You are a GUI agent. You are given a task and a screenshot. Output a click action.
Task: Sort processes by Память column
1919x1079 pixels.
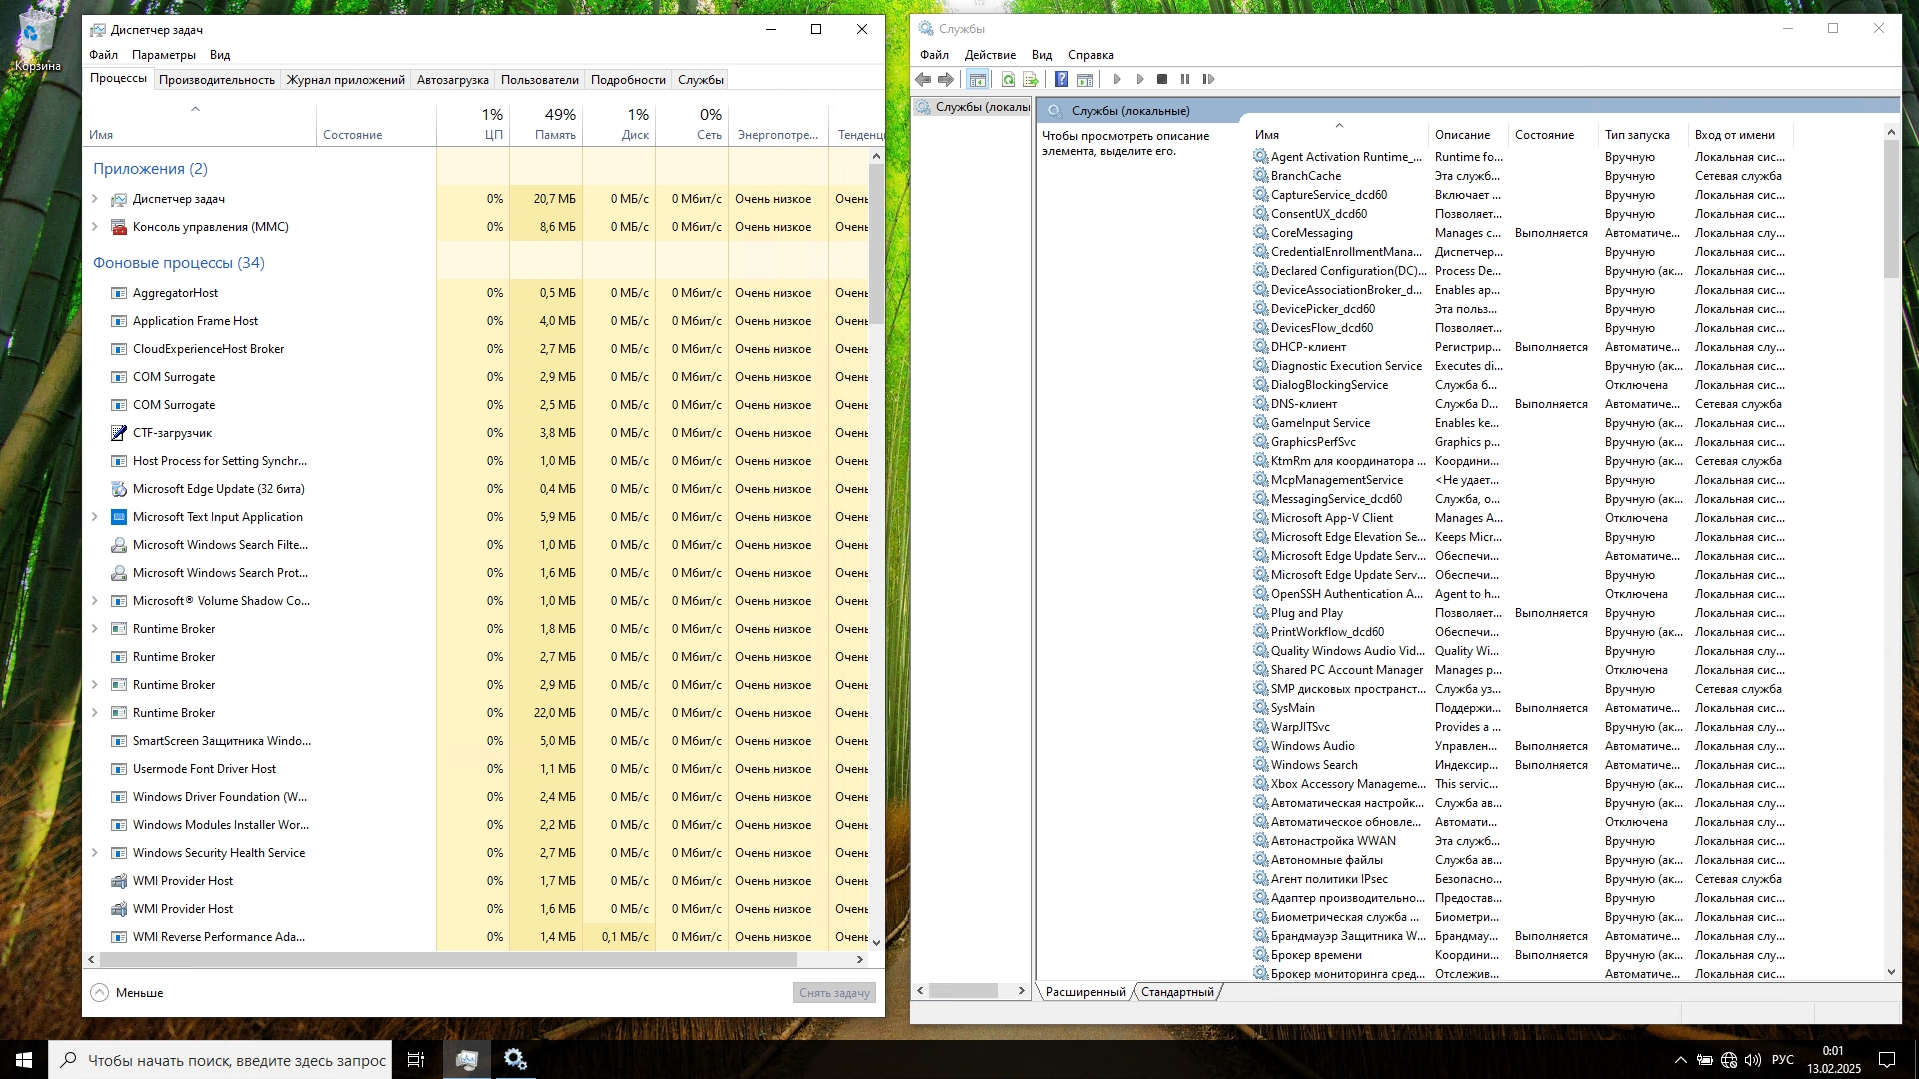click(546, 124)
